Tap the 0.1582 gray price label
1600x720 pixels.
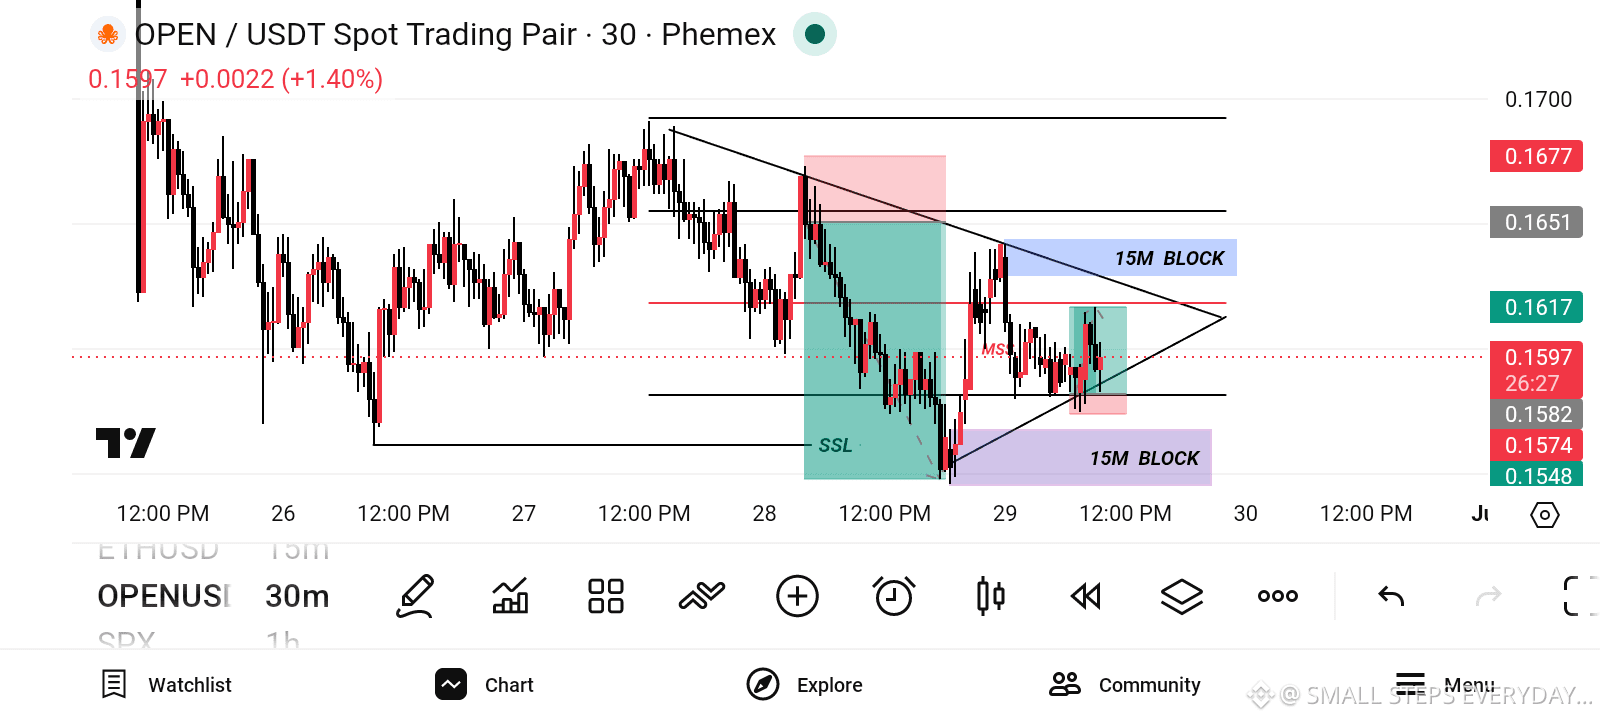[1537, 414]
